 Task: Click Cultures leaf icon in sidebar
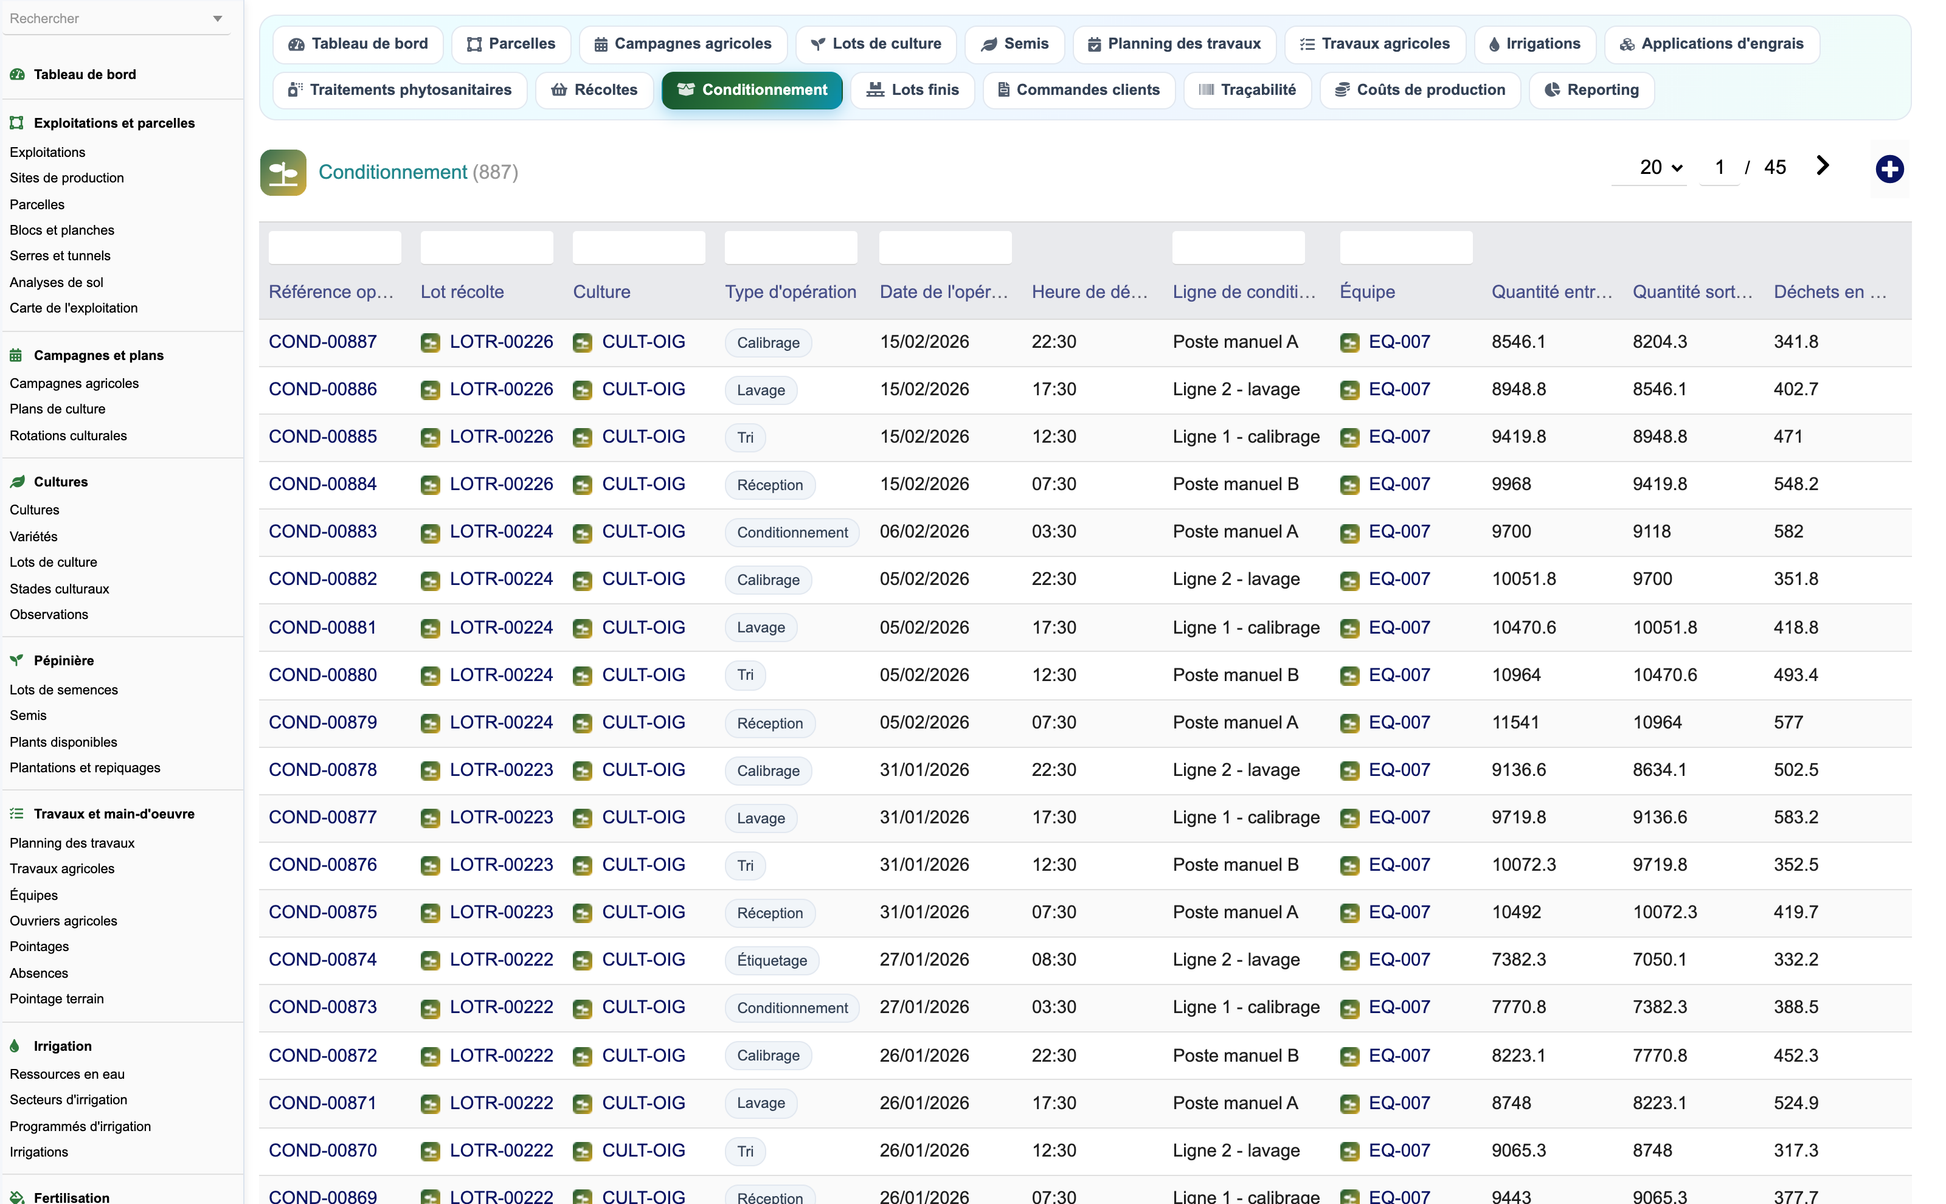click(17, 482)
